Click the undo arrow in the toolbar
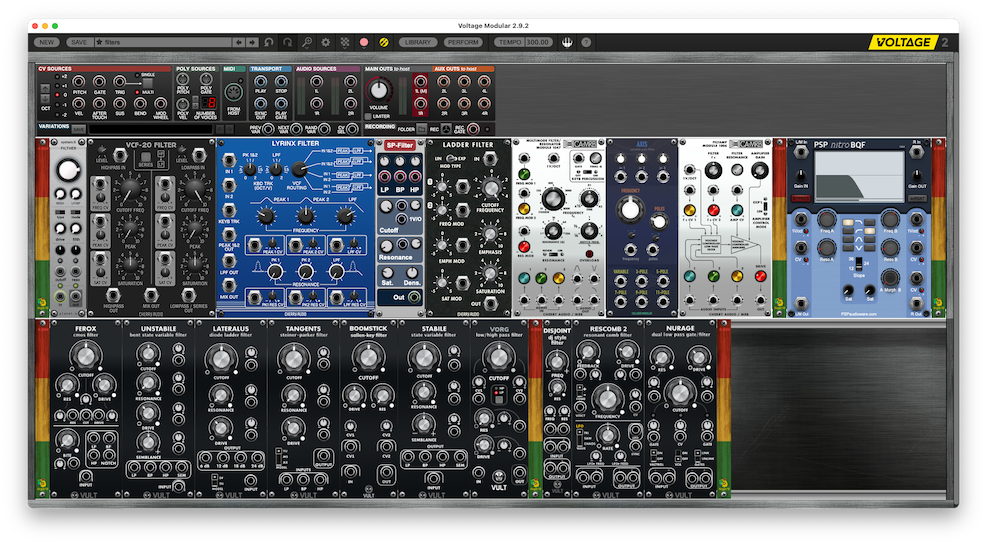987x545 pixels. [x=269, y=42]
